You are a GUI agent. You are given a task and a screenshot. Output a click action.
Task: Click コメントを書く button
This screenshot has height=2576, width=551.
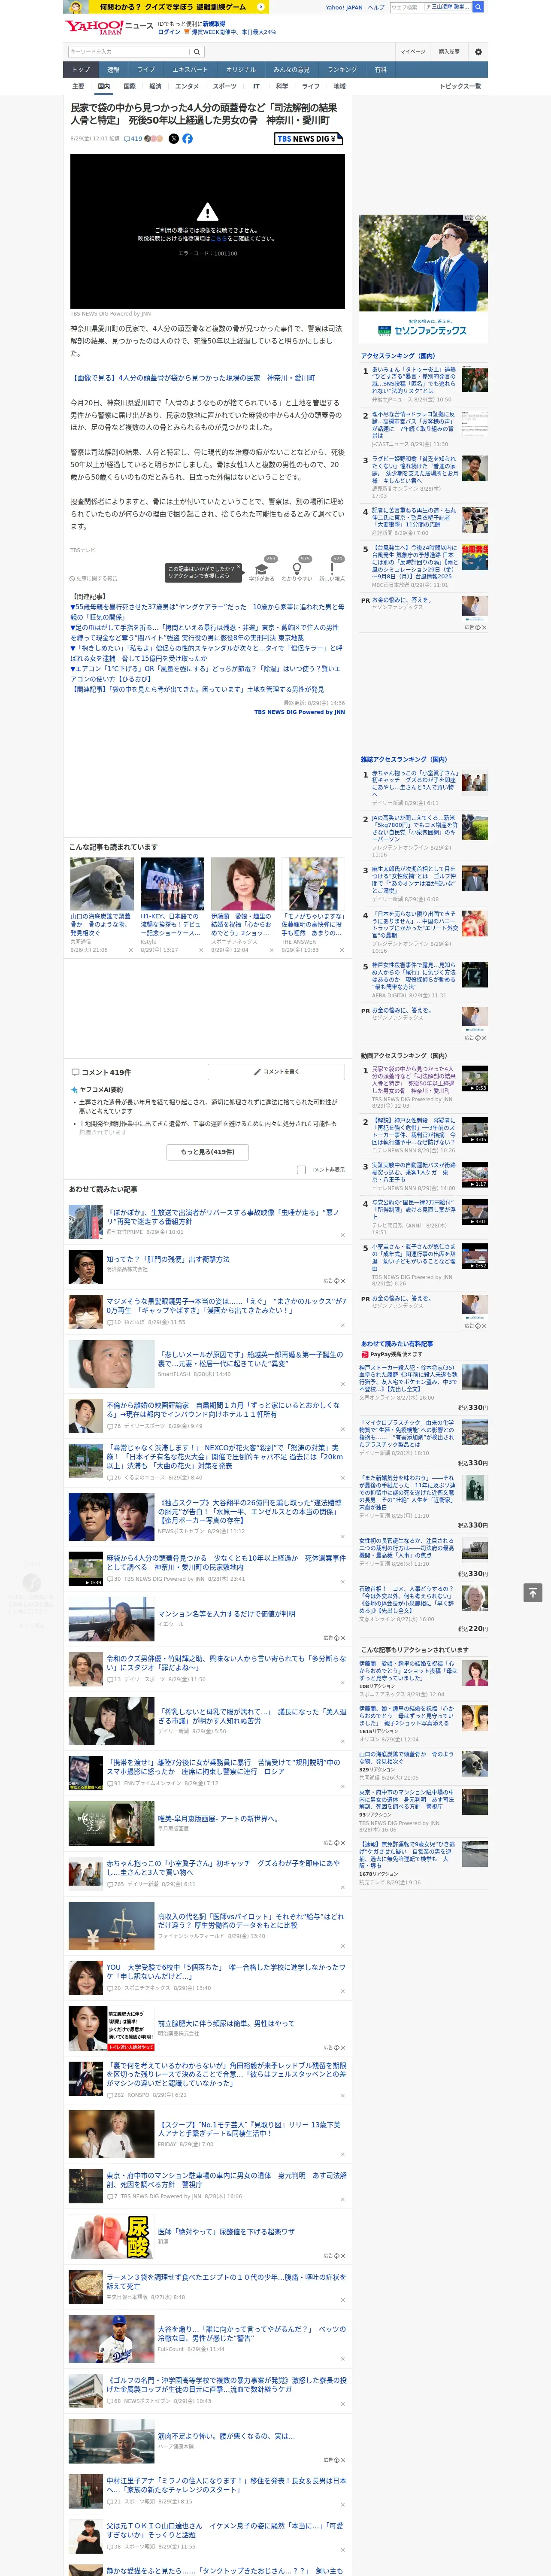[x=277, y=1072]
